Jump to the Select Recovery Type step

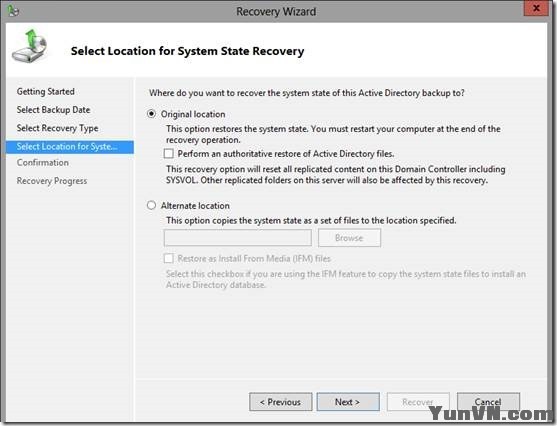point(57,128)
